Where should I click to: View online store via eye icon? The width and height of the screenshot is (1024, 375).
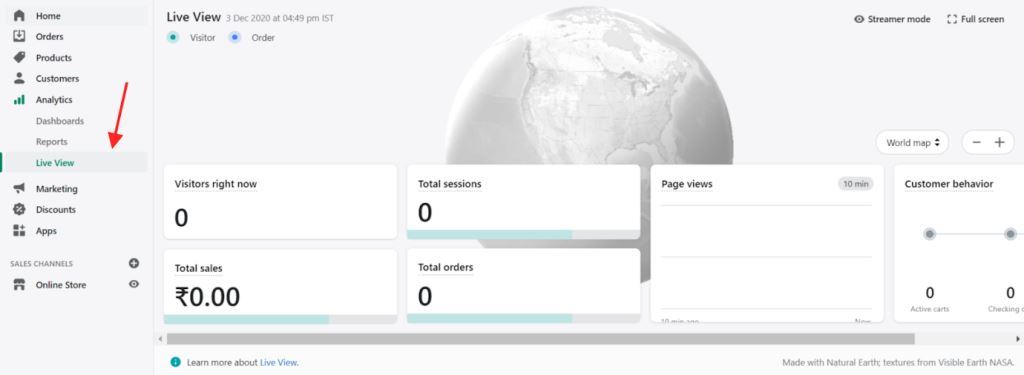tap(134, 284)
